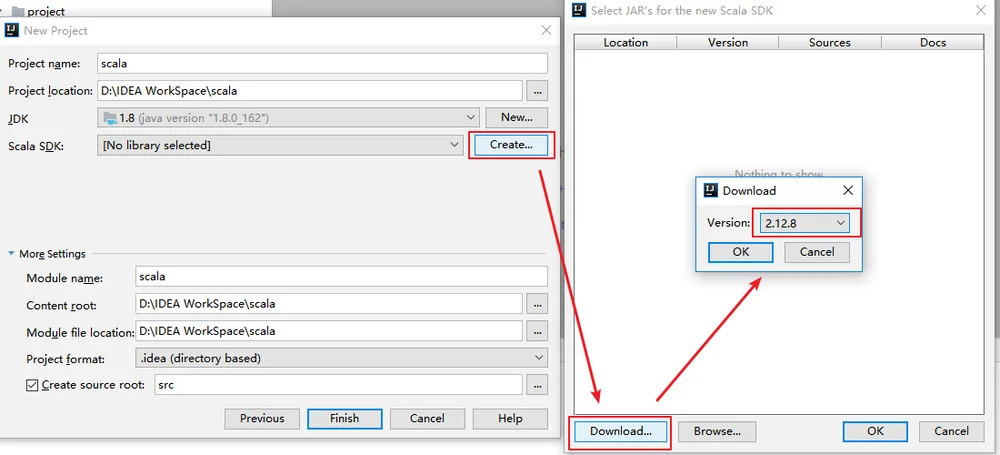Click into the Project name field
This screenshot has width=1000, height=455.
pos(323,63)
